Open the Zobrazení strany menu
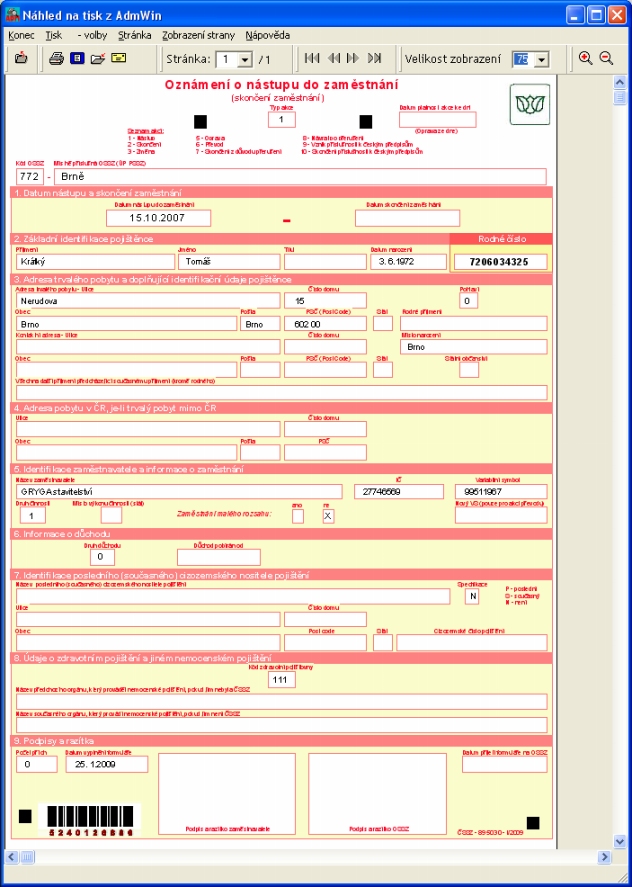 click(198, 35)
